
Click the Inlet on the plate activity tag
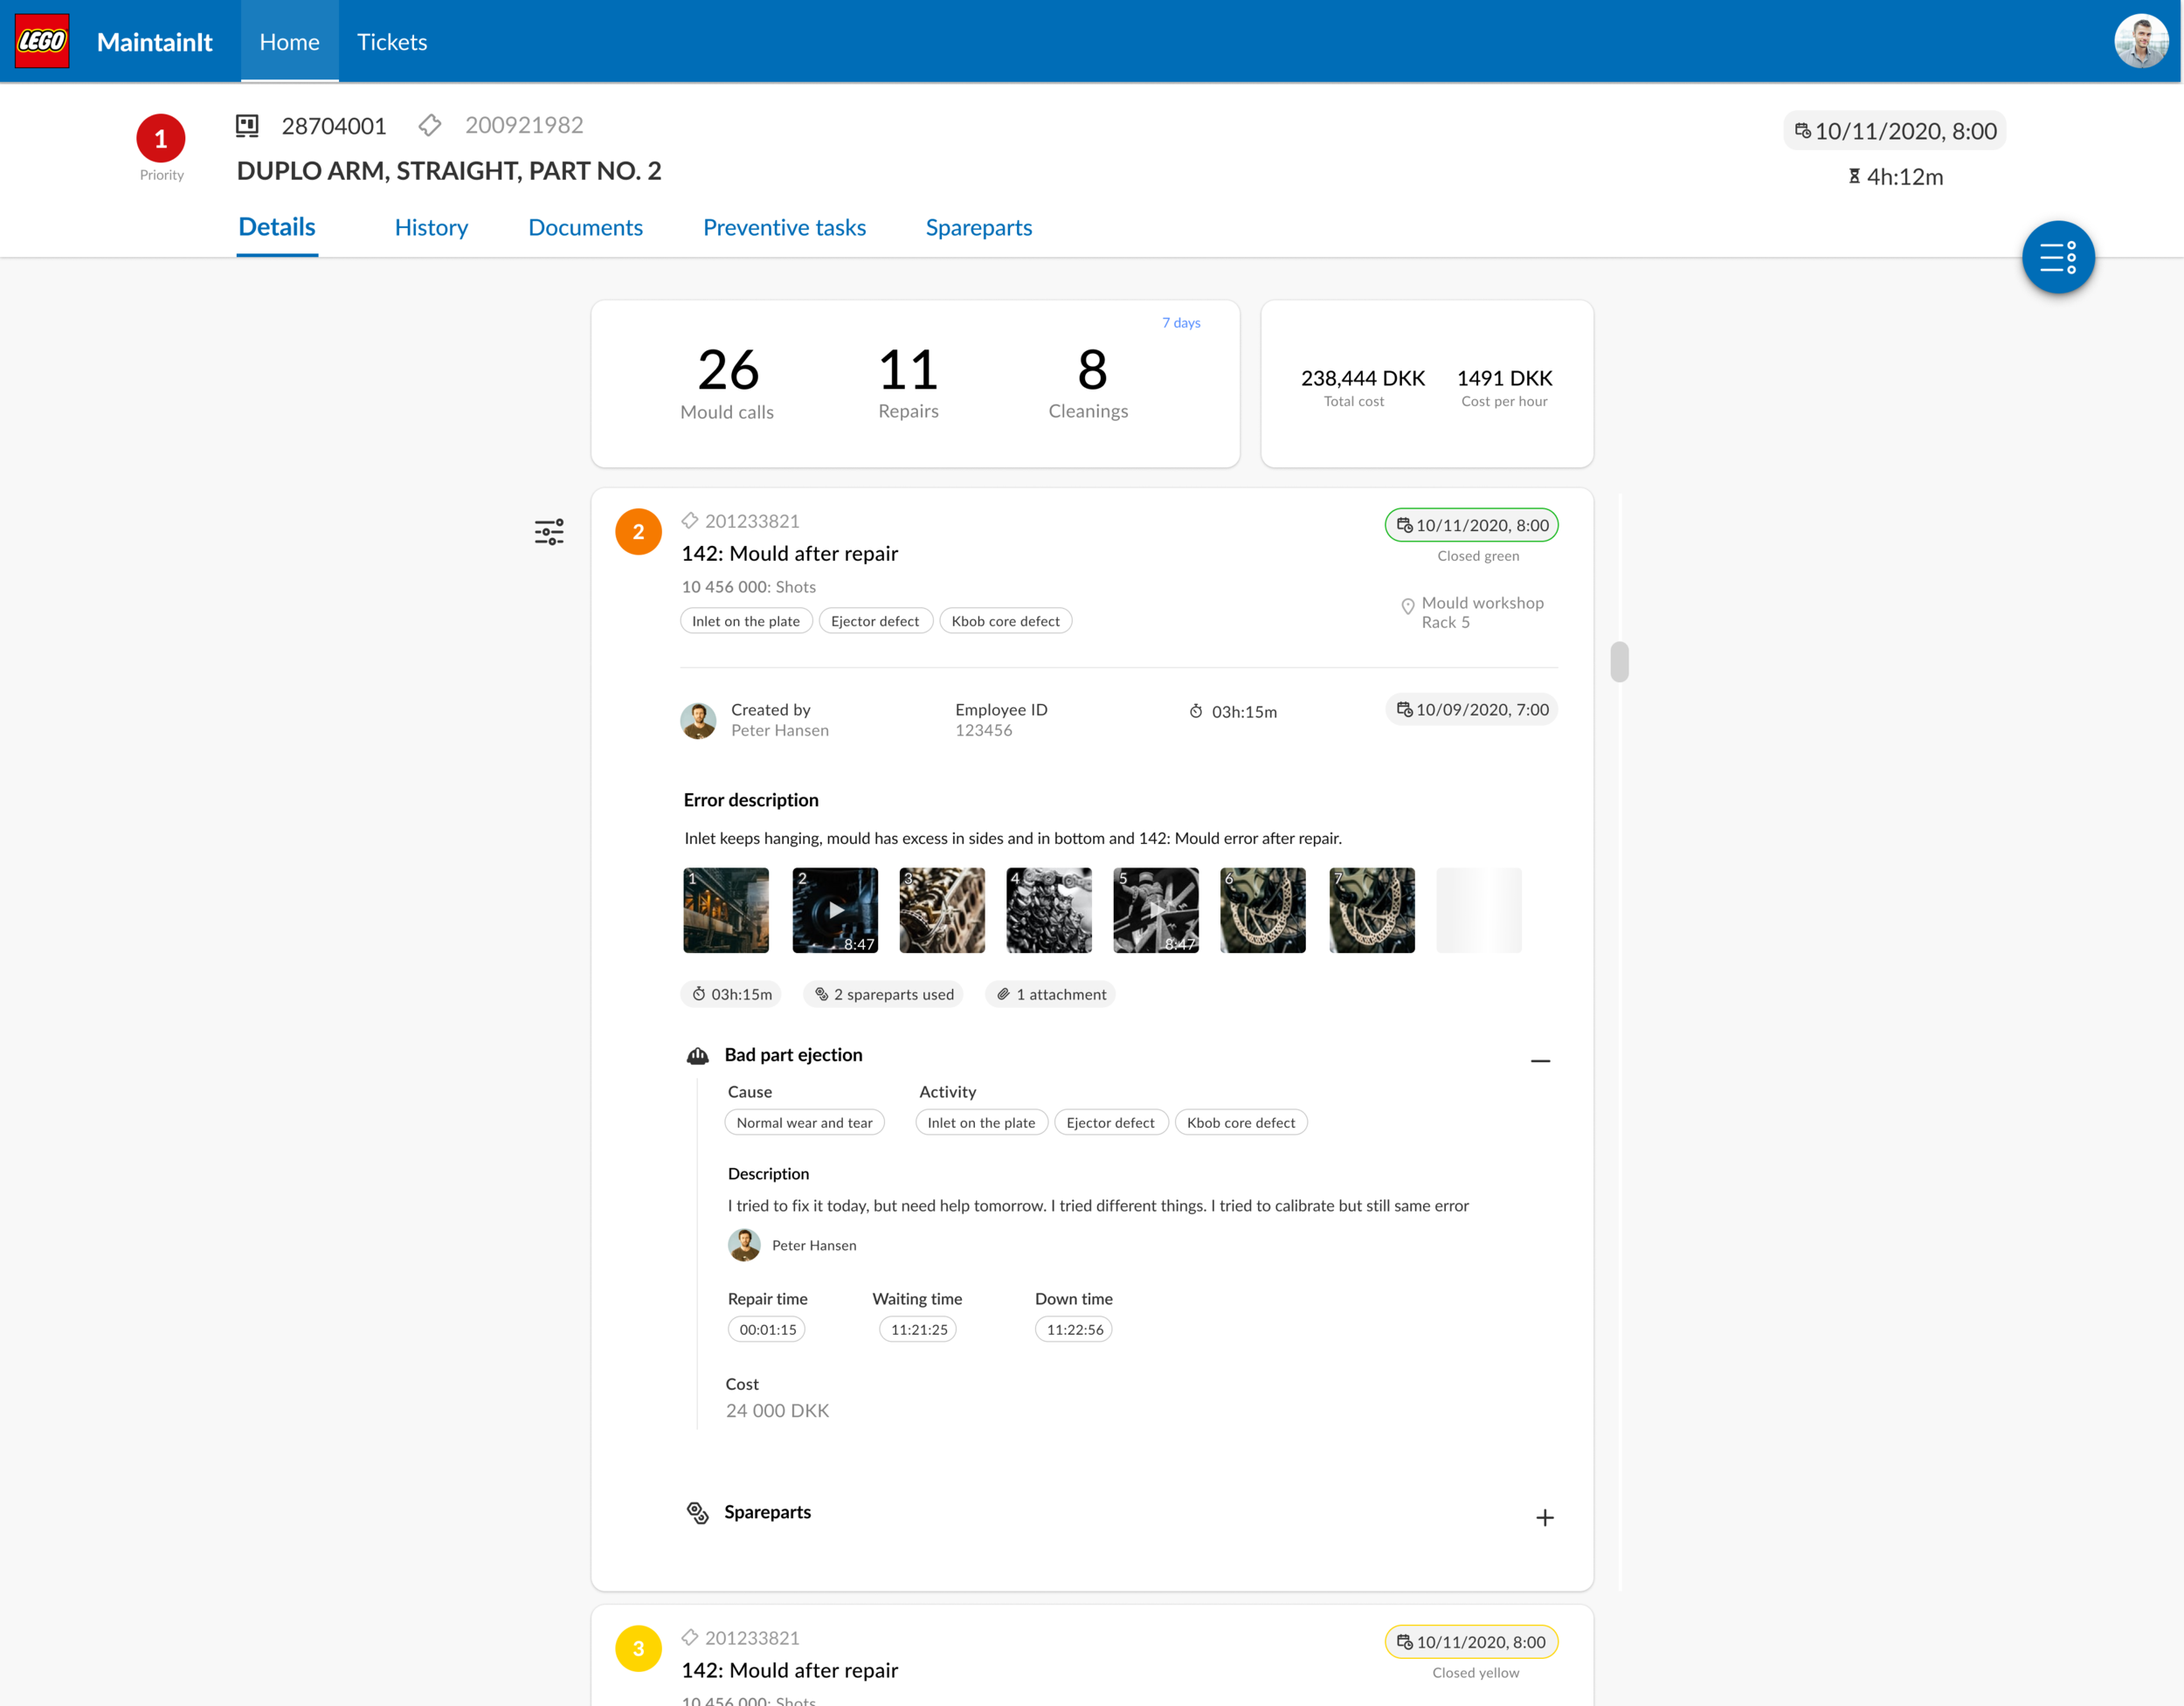981,1122
